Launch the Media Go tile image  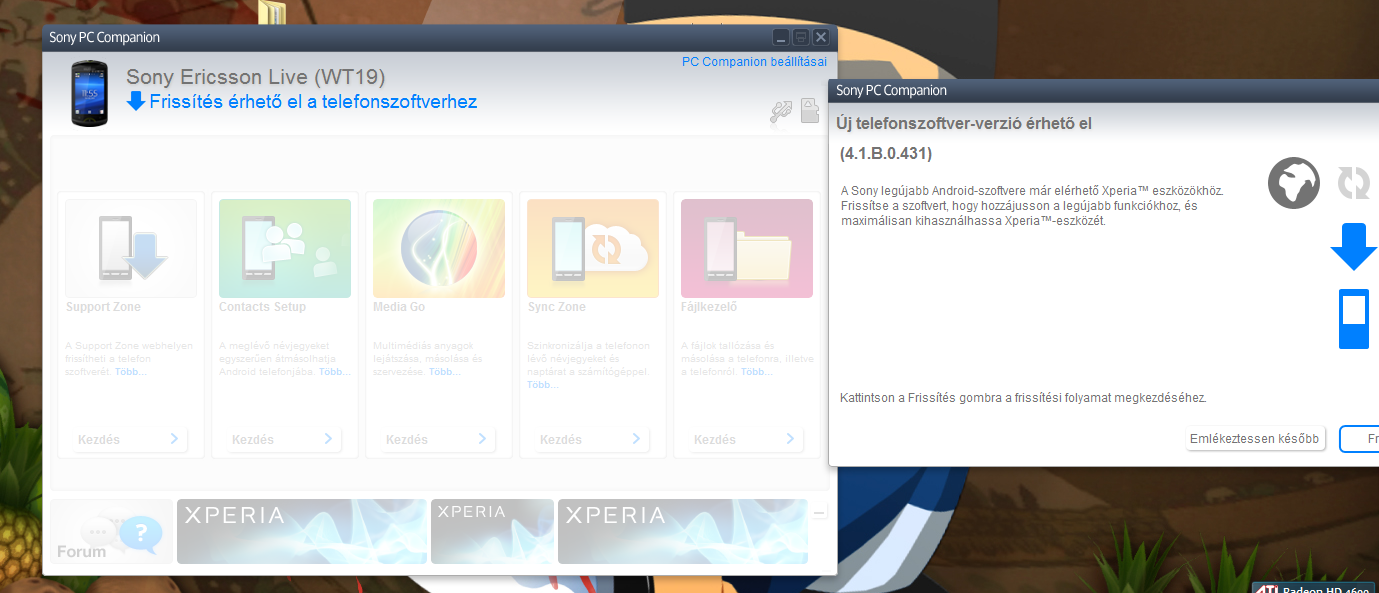[439, 248]
